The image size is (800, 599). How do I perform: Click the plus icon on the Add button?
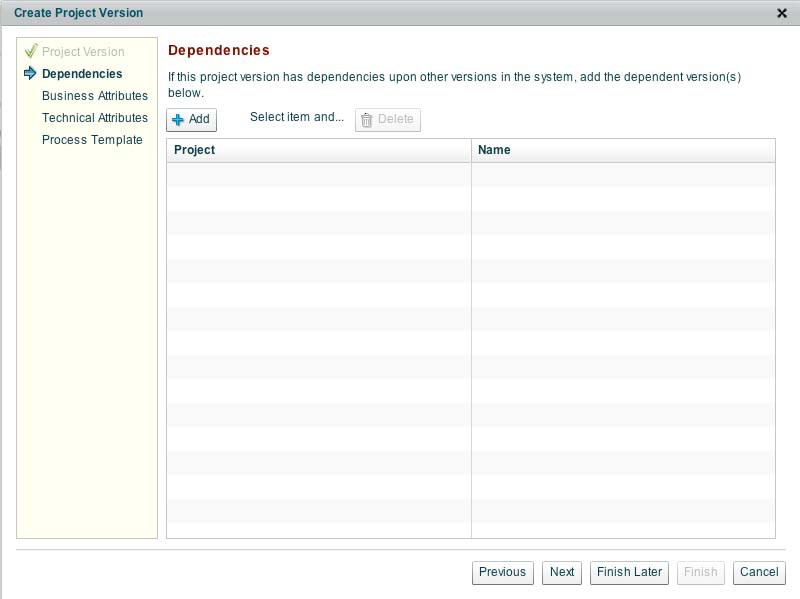(x=178, y=120)
